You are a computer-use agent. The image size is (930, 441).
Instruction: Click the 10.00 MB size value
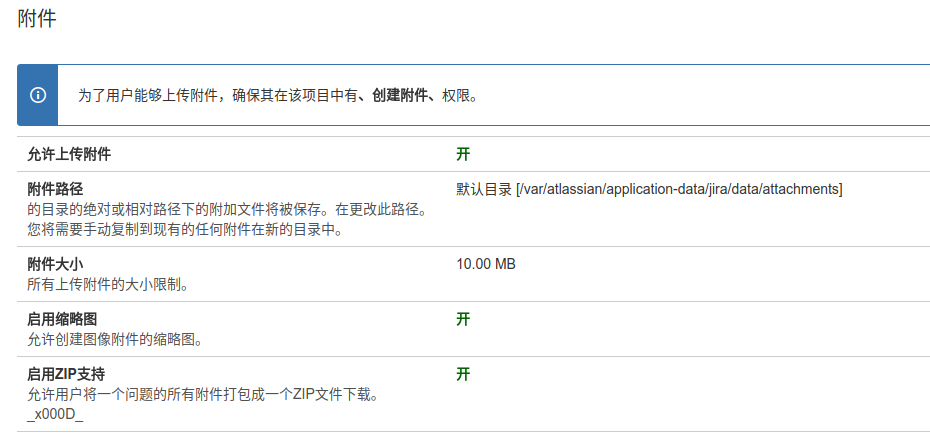click(485, 264)
